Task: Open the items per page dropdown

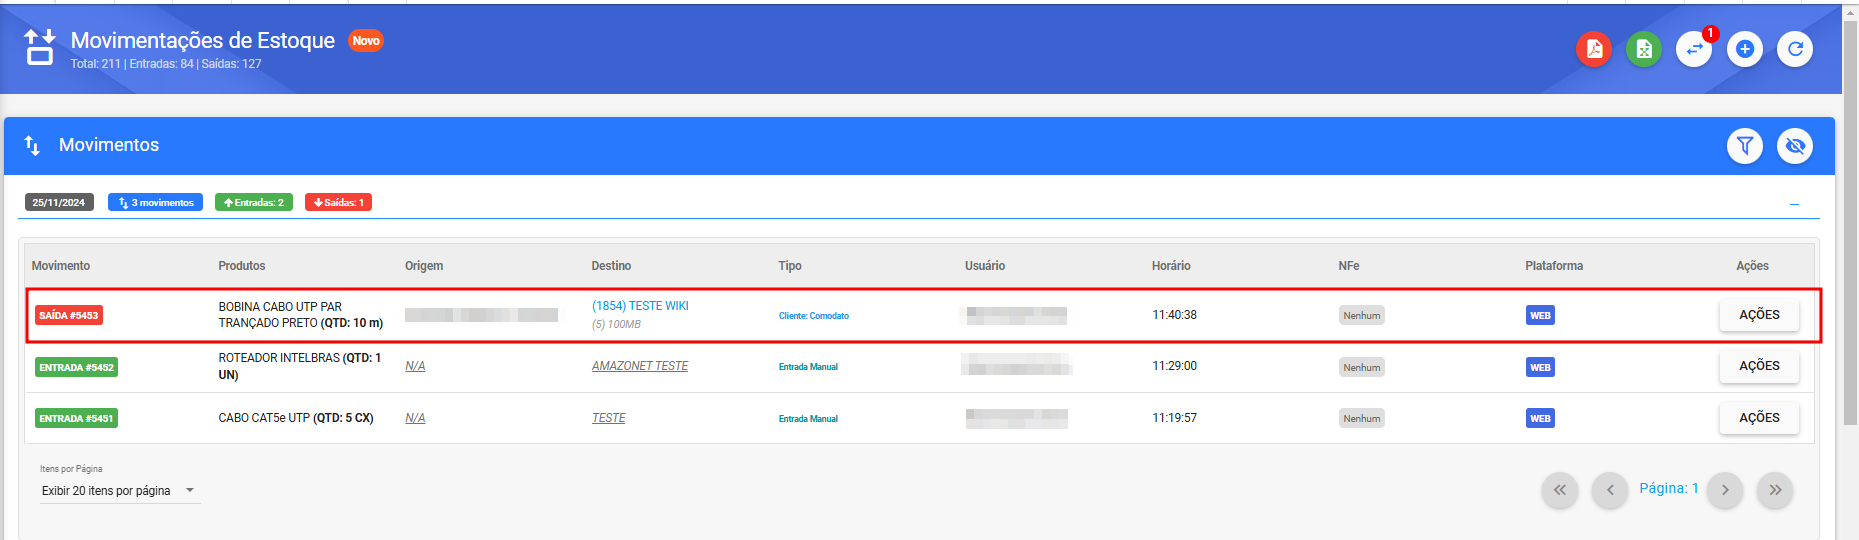Action: 119,491
